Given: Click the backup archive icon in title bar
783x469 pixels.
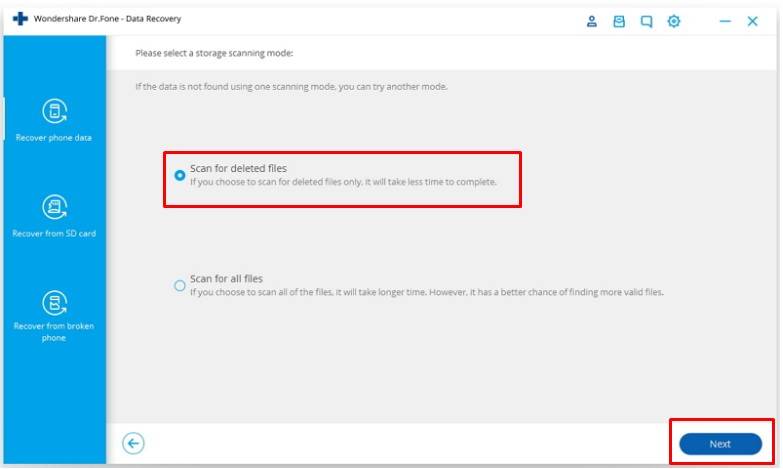Looking at the screenshot, I should tap(619, 21).
